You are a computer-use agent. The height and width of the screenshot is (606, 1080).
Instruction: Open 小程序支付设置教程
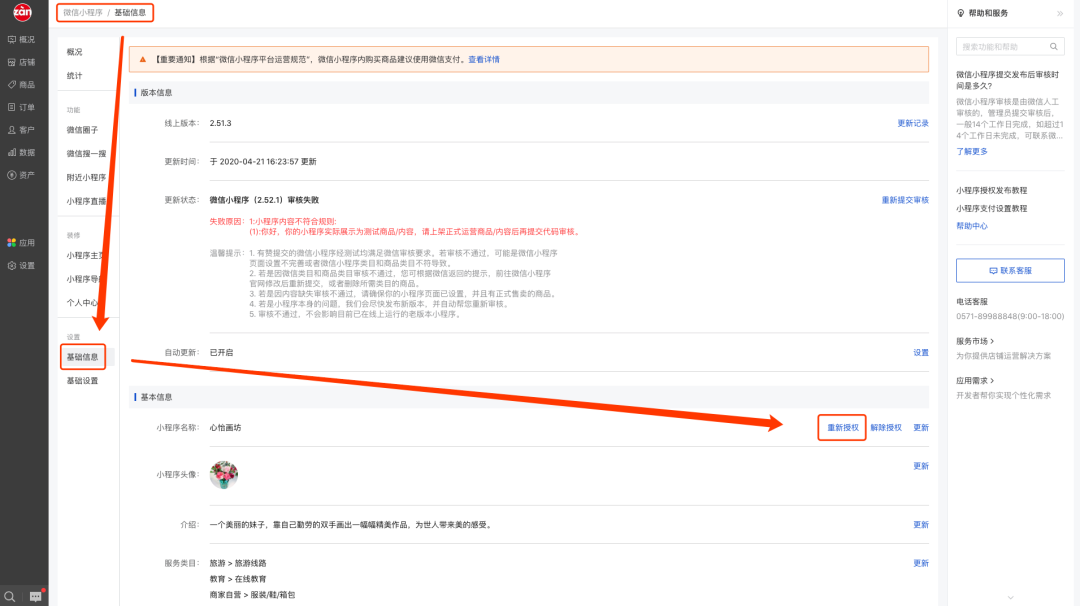pos(991,208)
